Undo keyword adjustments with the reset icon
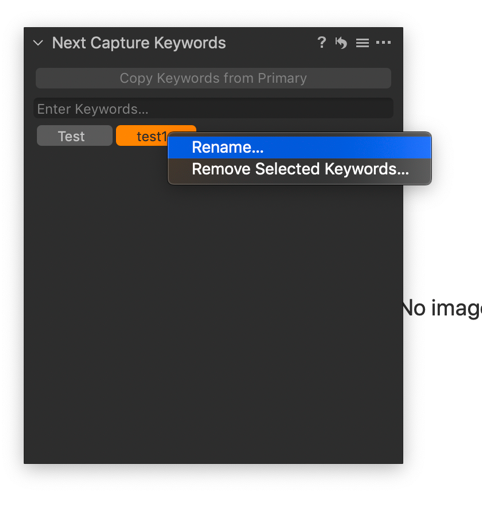 pyautogui.click(x=341, y=43)
